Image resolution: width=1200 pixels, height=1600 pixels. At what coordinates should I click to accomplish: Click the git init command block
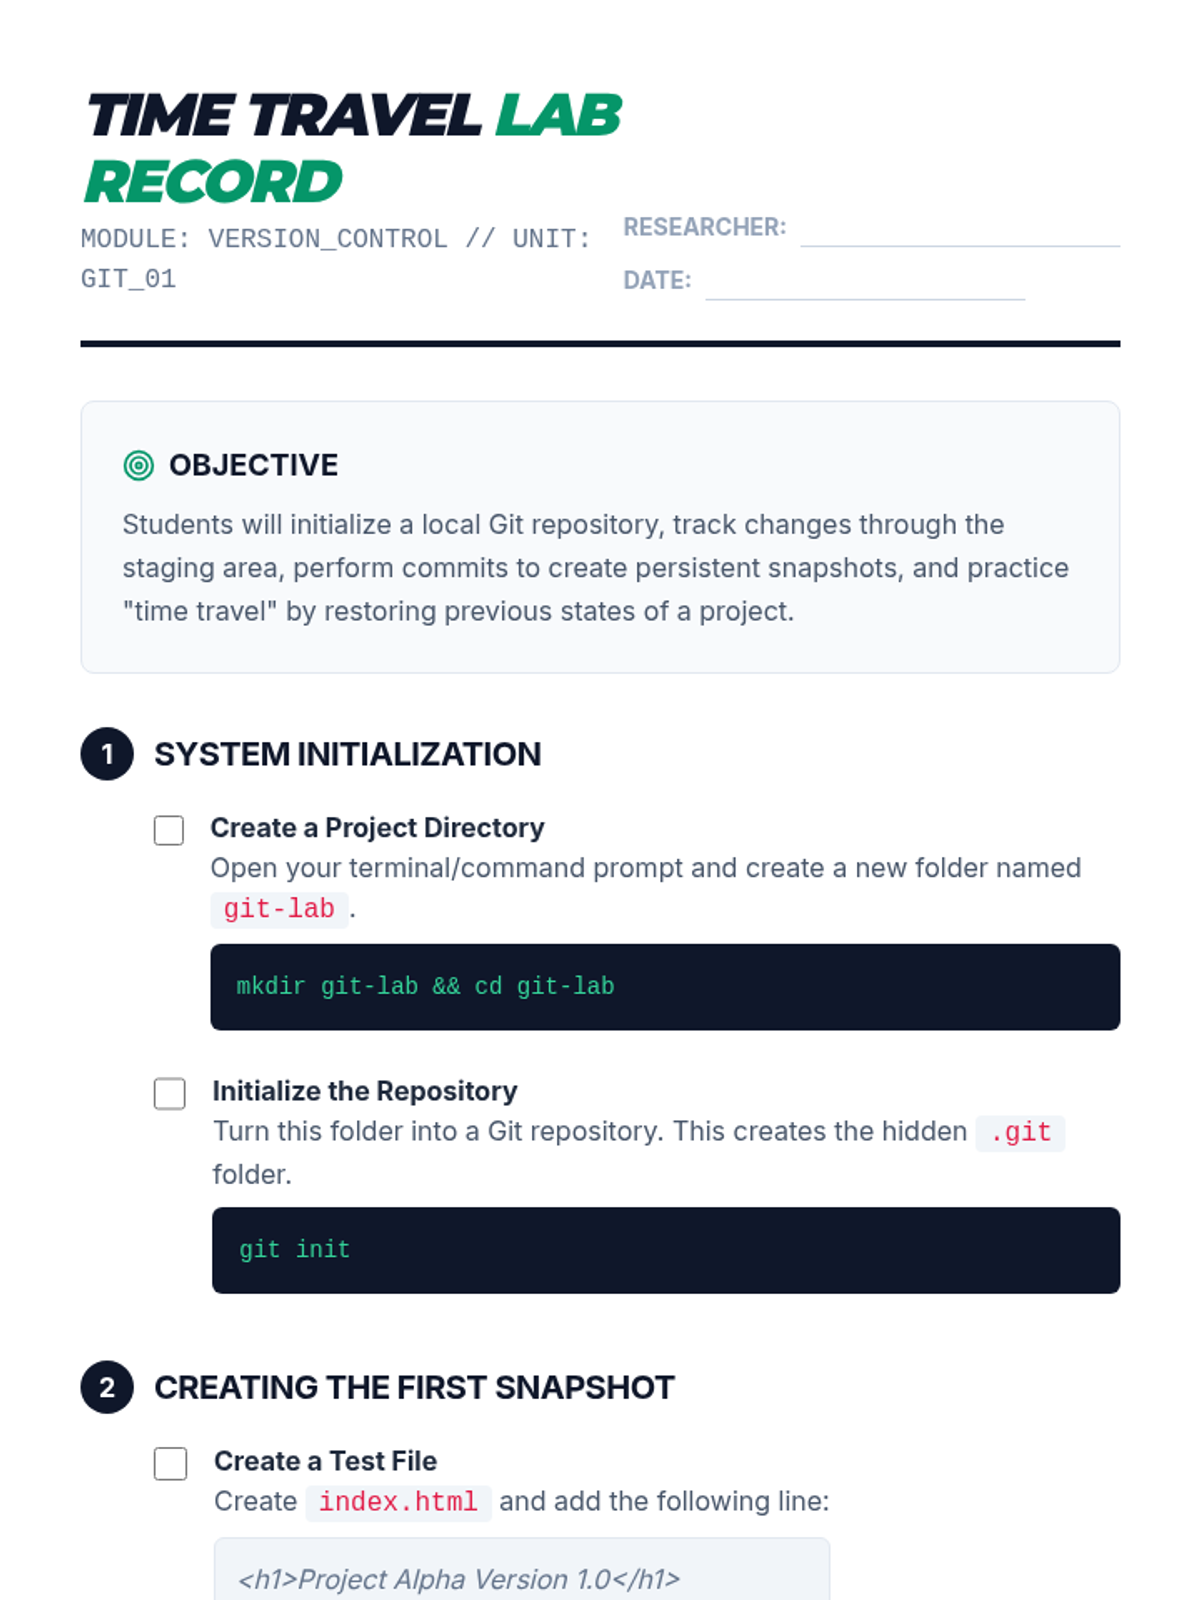pyautogui.click(x=666, y=1250)
